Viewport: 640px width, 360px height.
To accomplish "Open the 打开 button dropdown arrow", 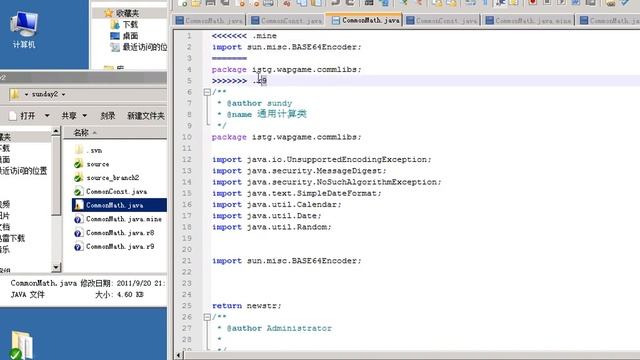I will coord(47,116).
